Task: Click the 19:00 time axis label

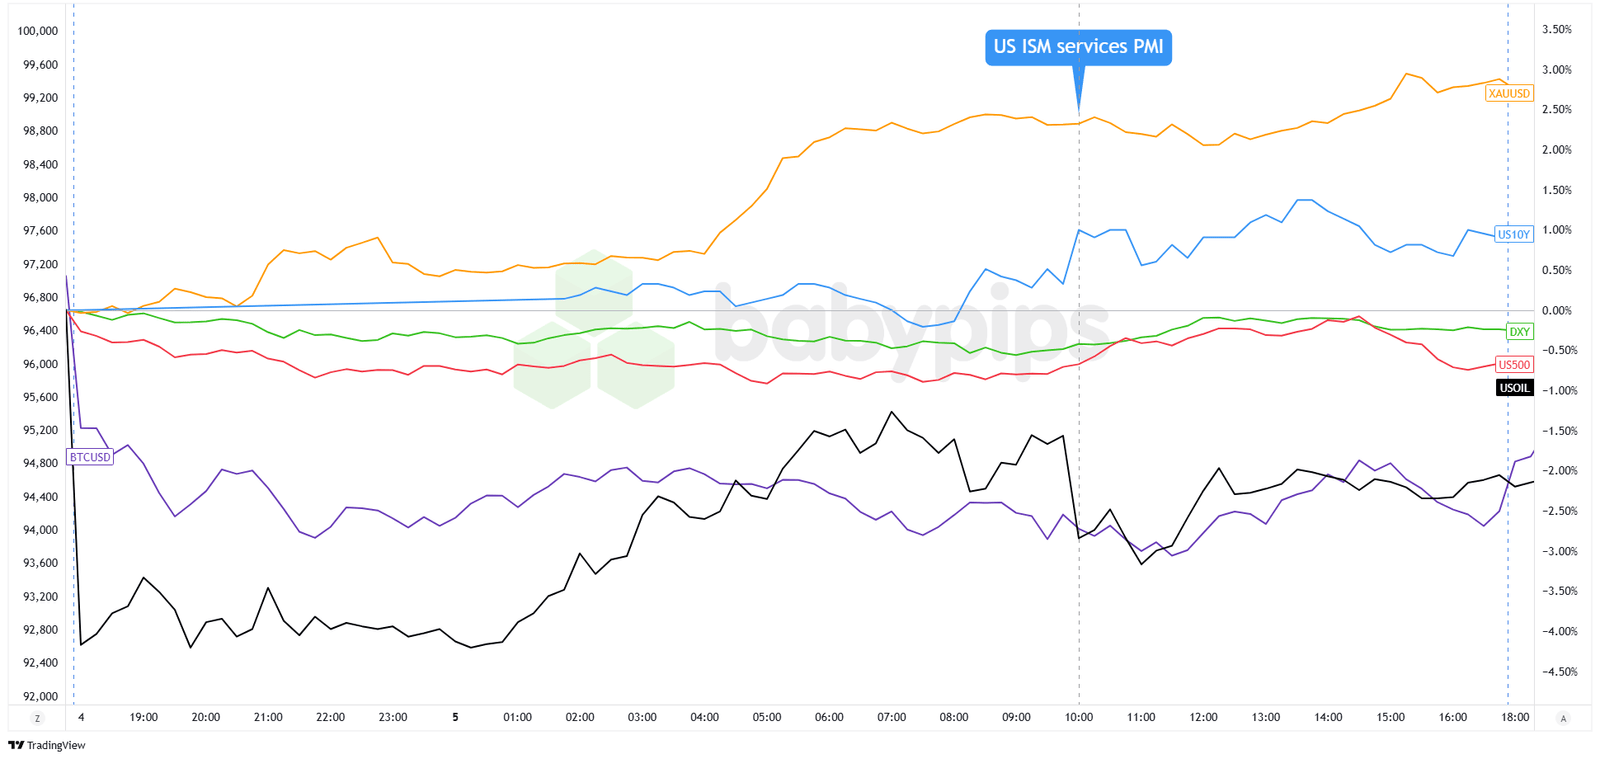Action: (x=143, y=717)
